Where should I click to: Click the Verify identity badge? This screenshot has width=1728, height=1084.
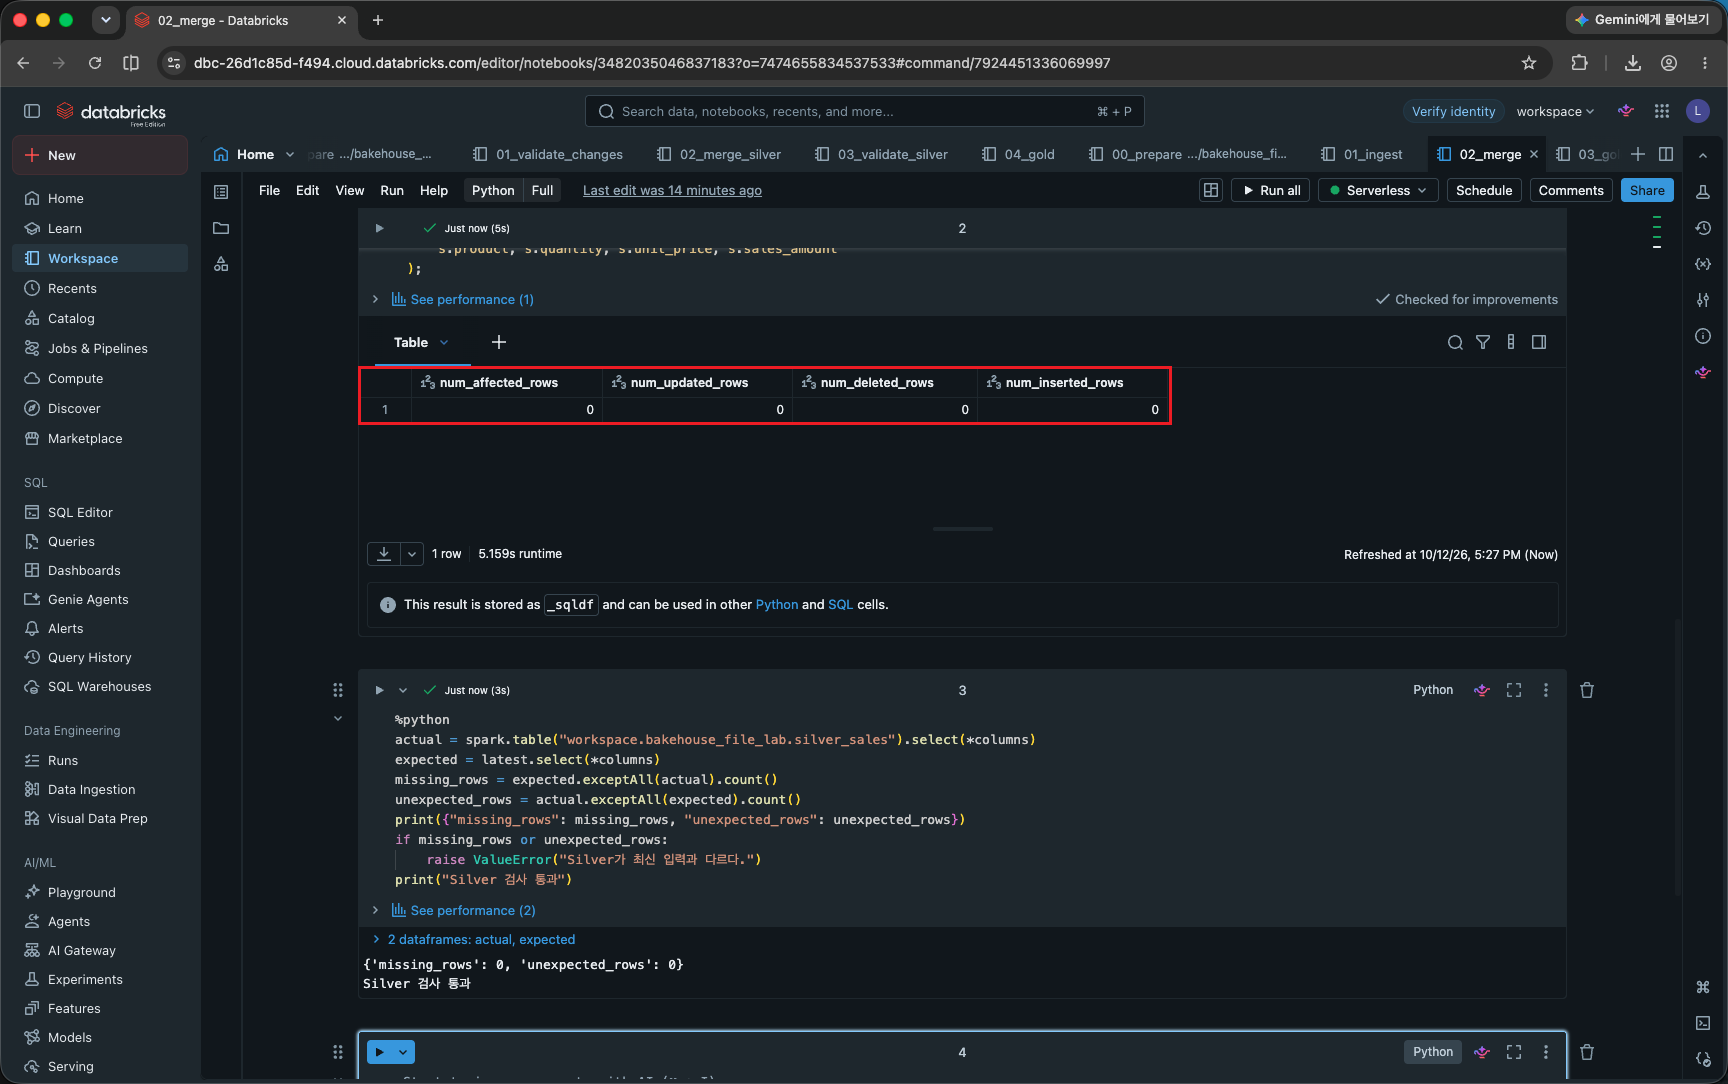click(1453, 111)
